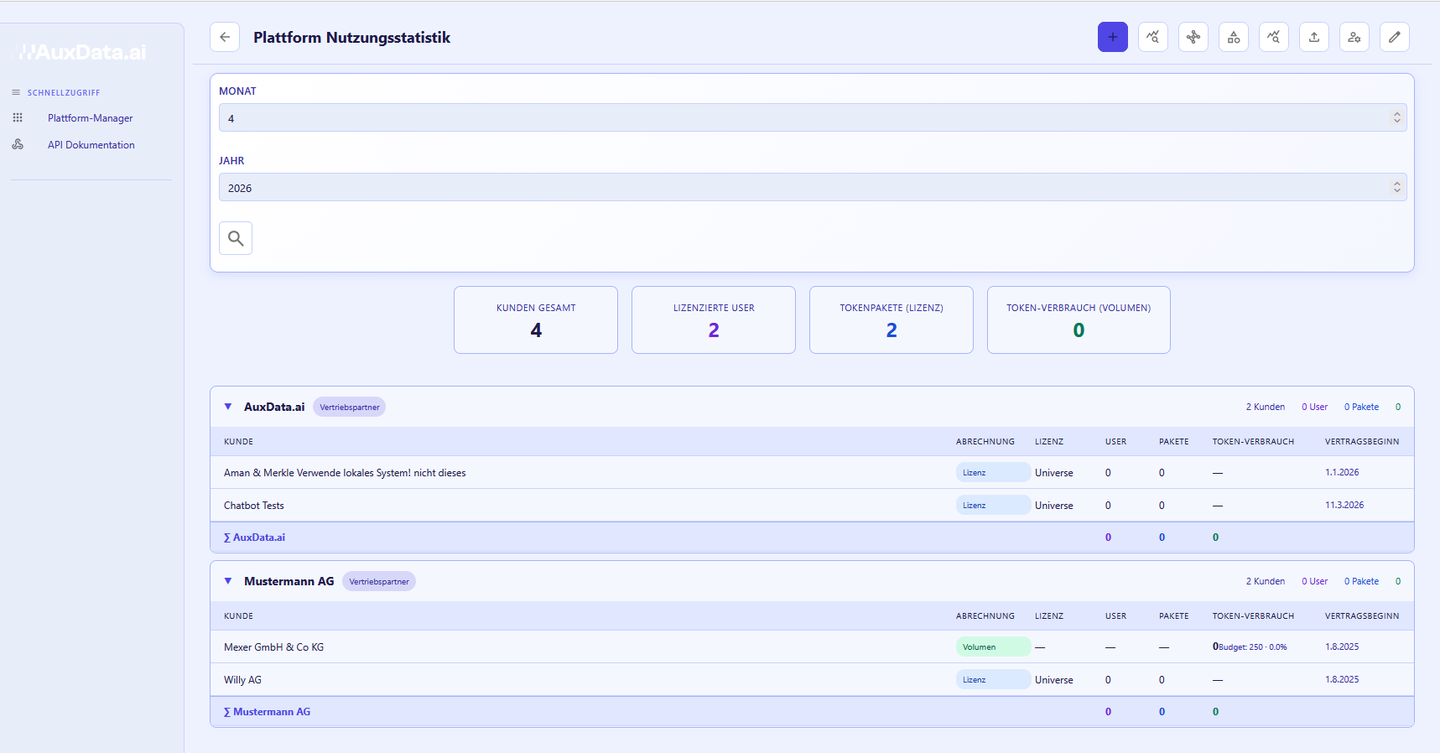
Task: Open the API Dokumentation link text
Action: (x=91, y=145)
